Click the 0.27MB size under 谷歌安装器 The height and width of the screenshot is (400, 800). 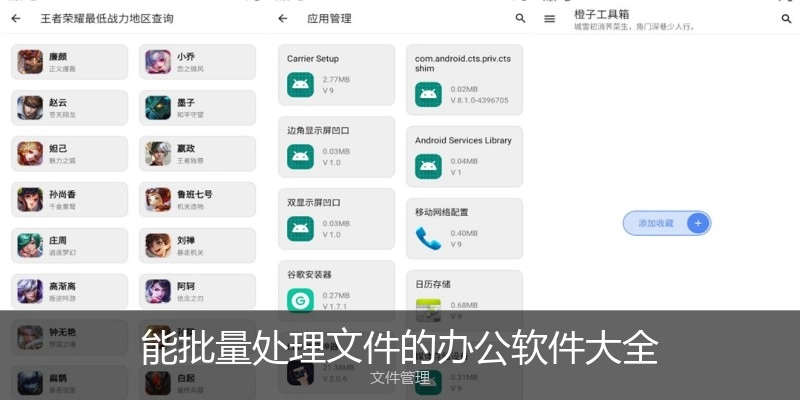(336, 295)
